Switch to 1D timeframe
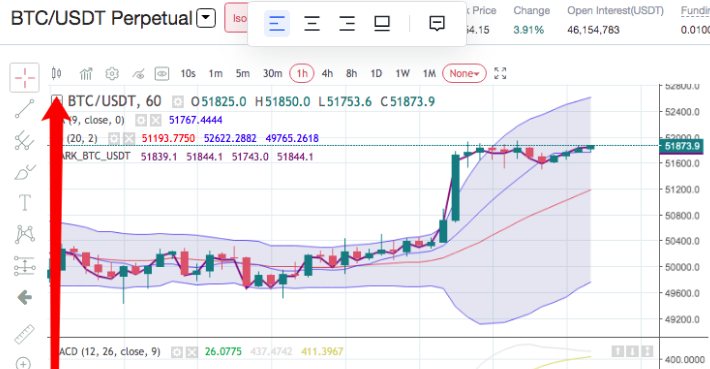The image size is (710, 369). pyautogui.click(x=376, y=73)
